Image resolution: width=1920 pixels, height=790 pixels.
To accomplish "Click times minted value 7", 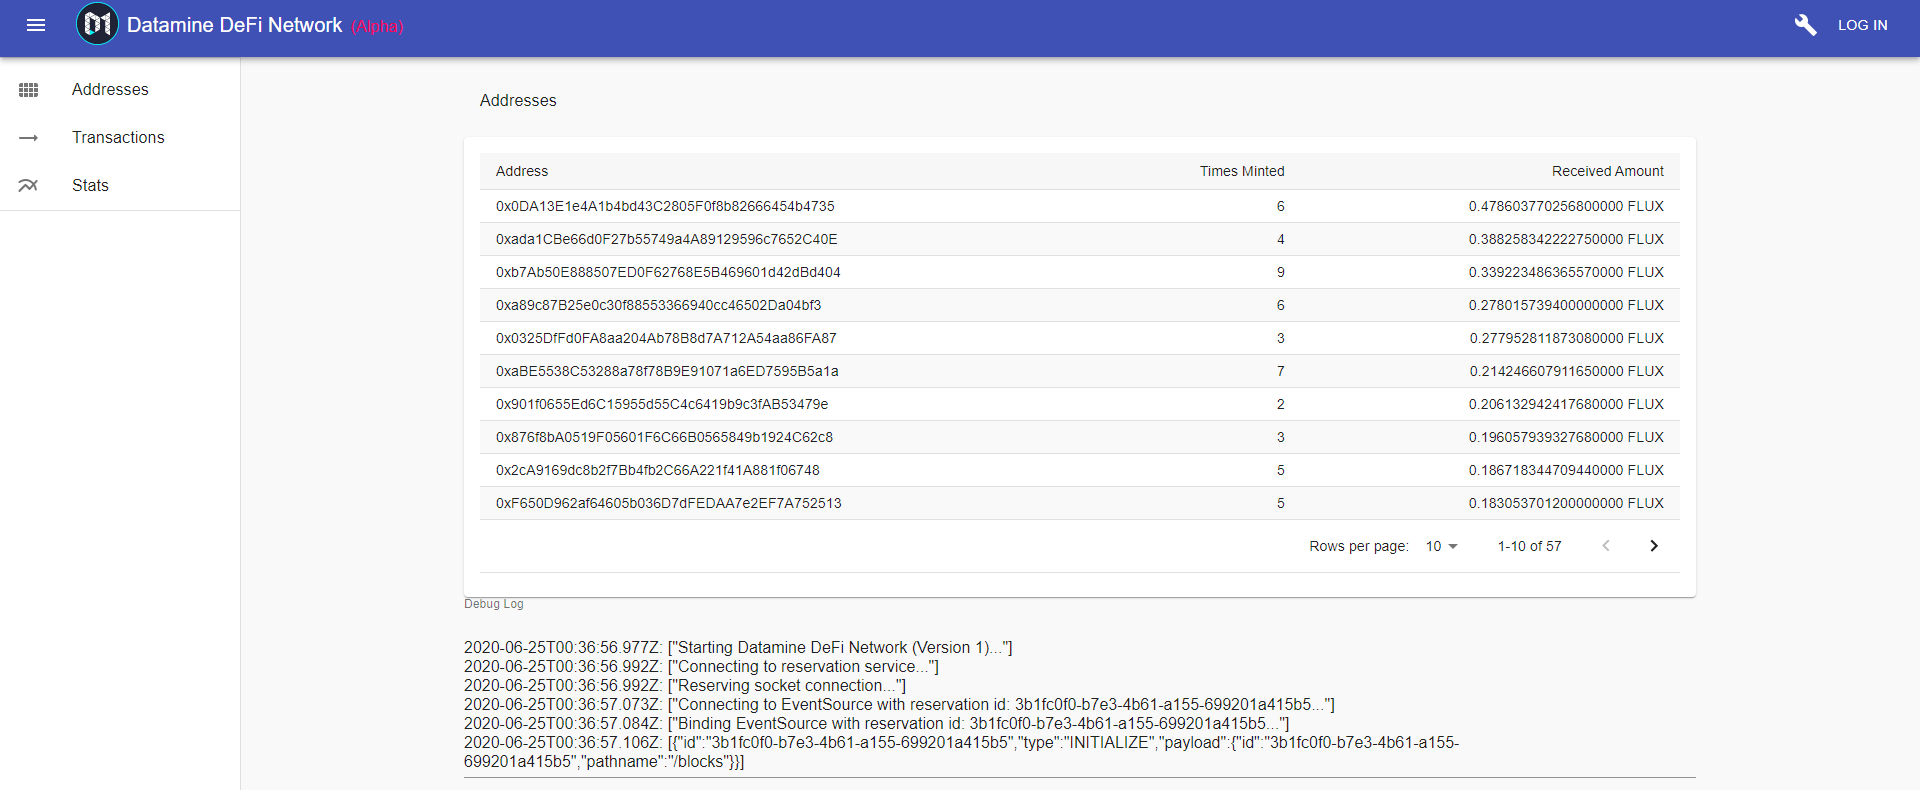I will tap(1280, 371).
